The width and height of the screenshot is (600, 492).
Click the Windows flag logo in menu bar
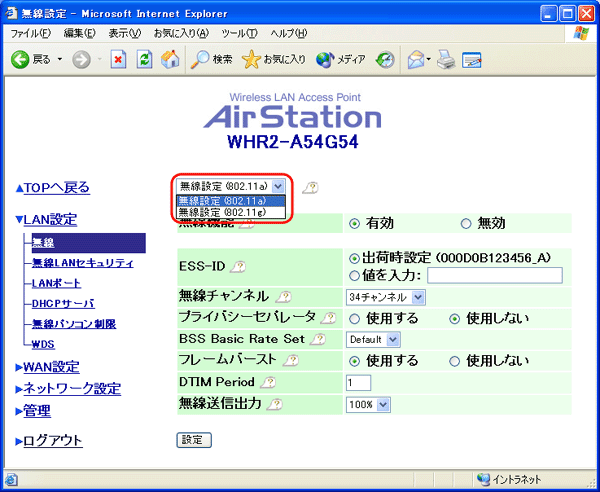[x=581, y=33]
